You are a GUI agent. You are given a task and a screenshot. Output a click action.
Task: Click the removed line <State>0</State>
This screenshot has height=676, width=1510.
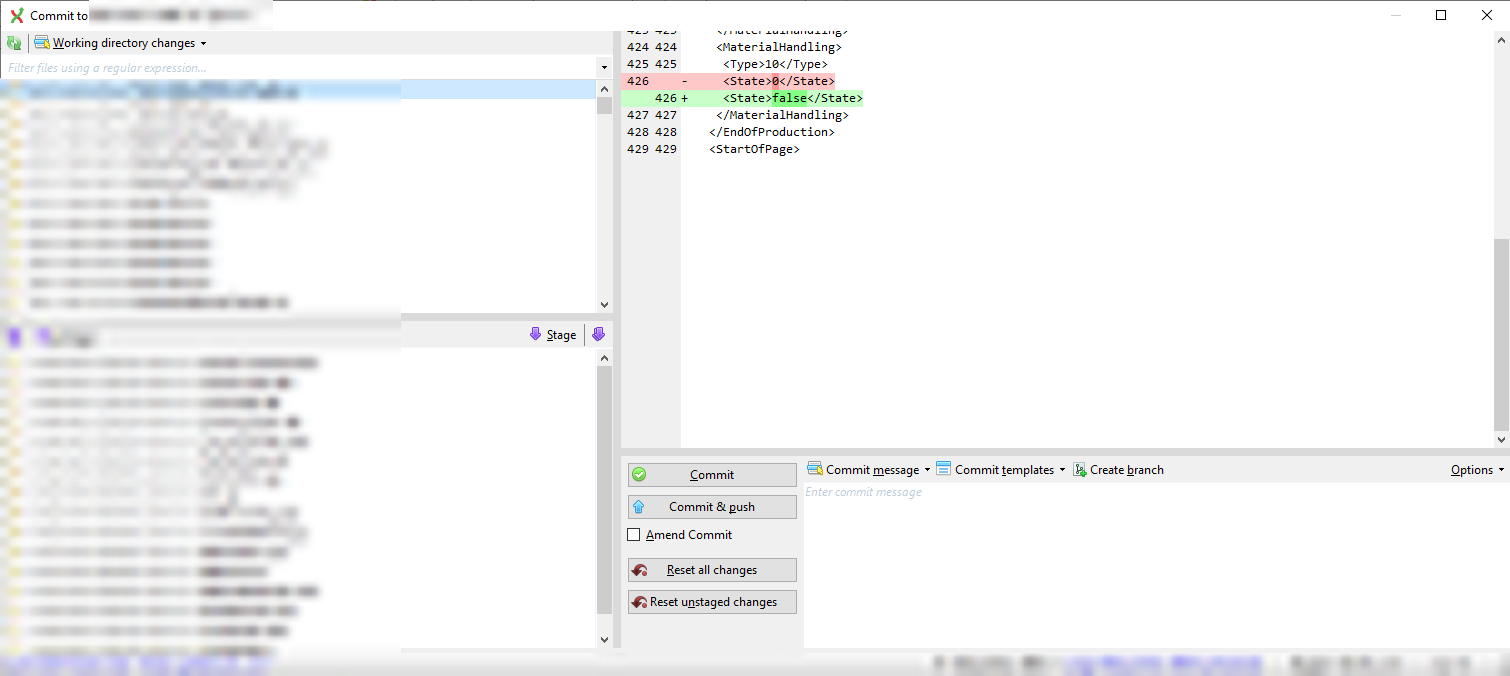point(778,81)
